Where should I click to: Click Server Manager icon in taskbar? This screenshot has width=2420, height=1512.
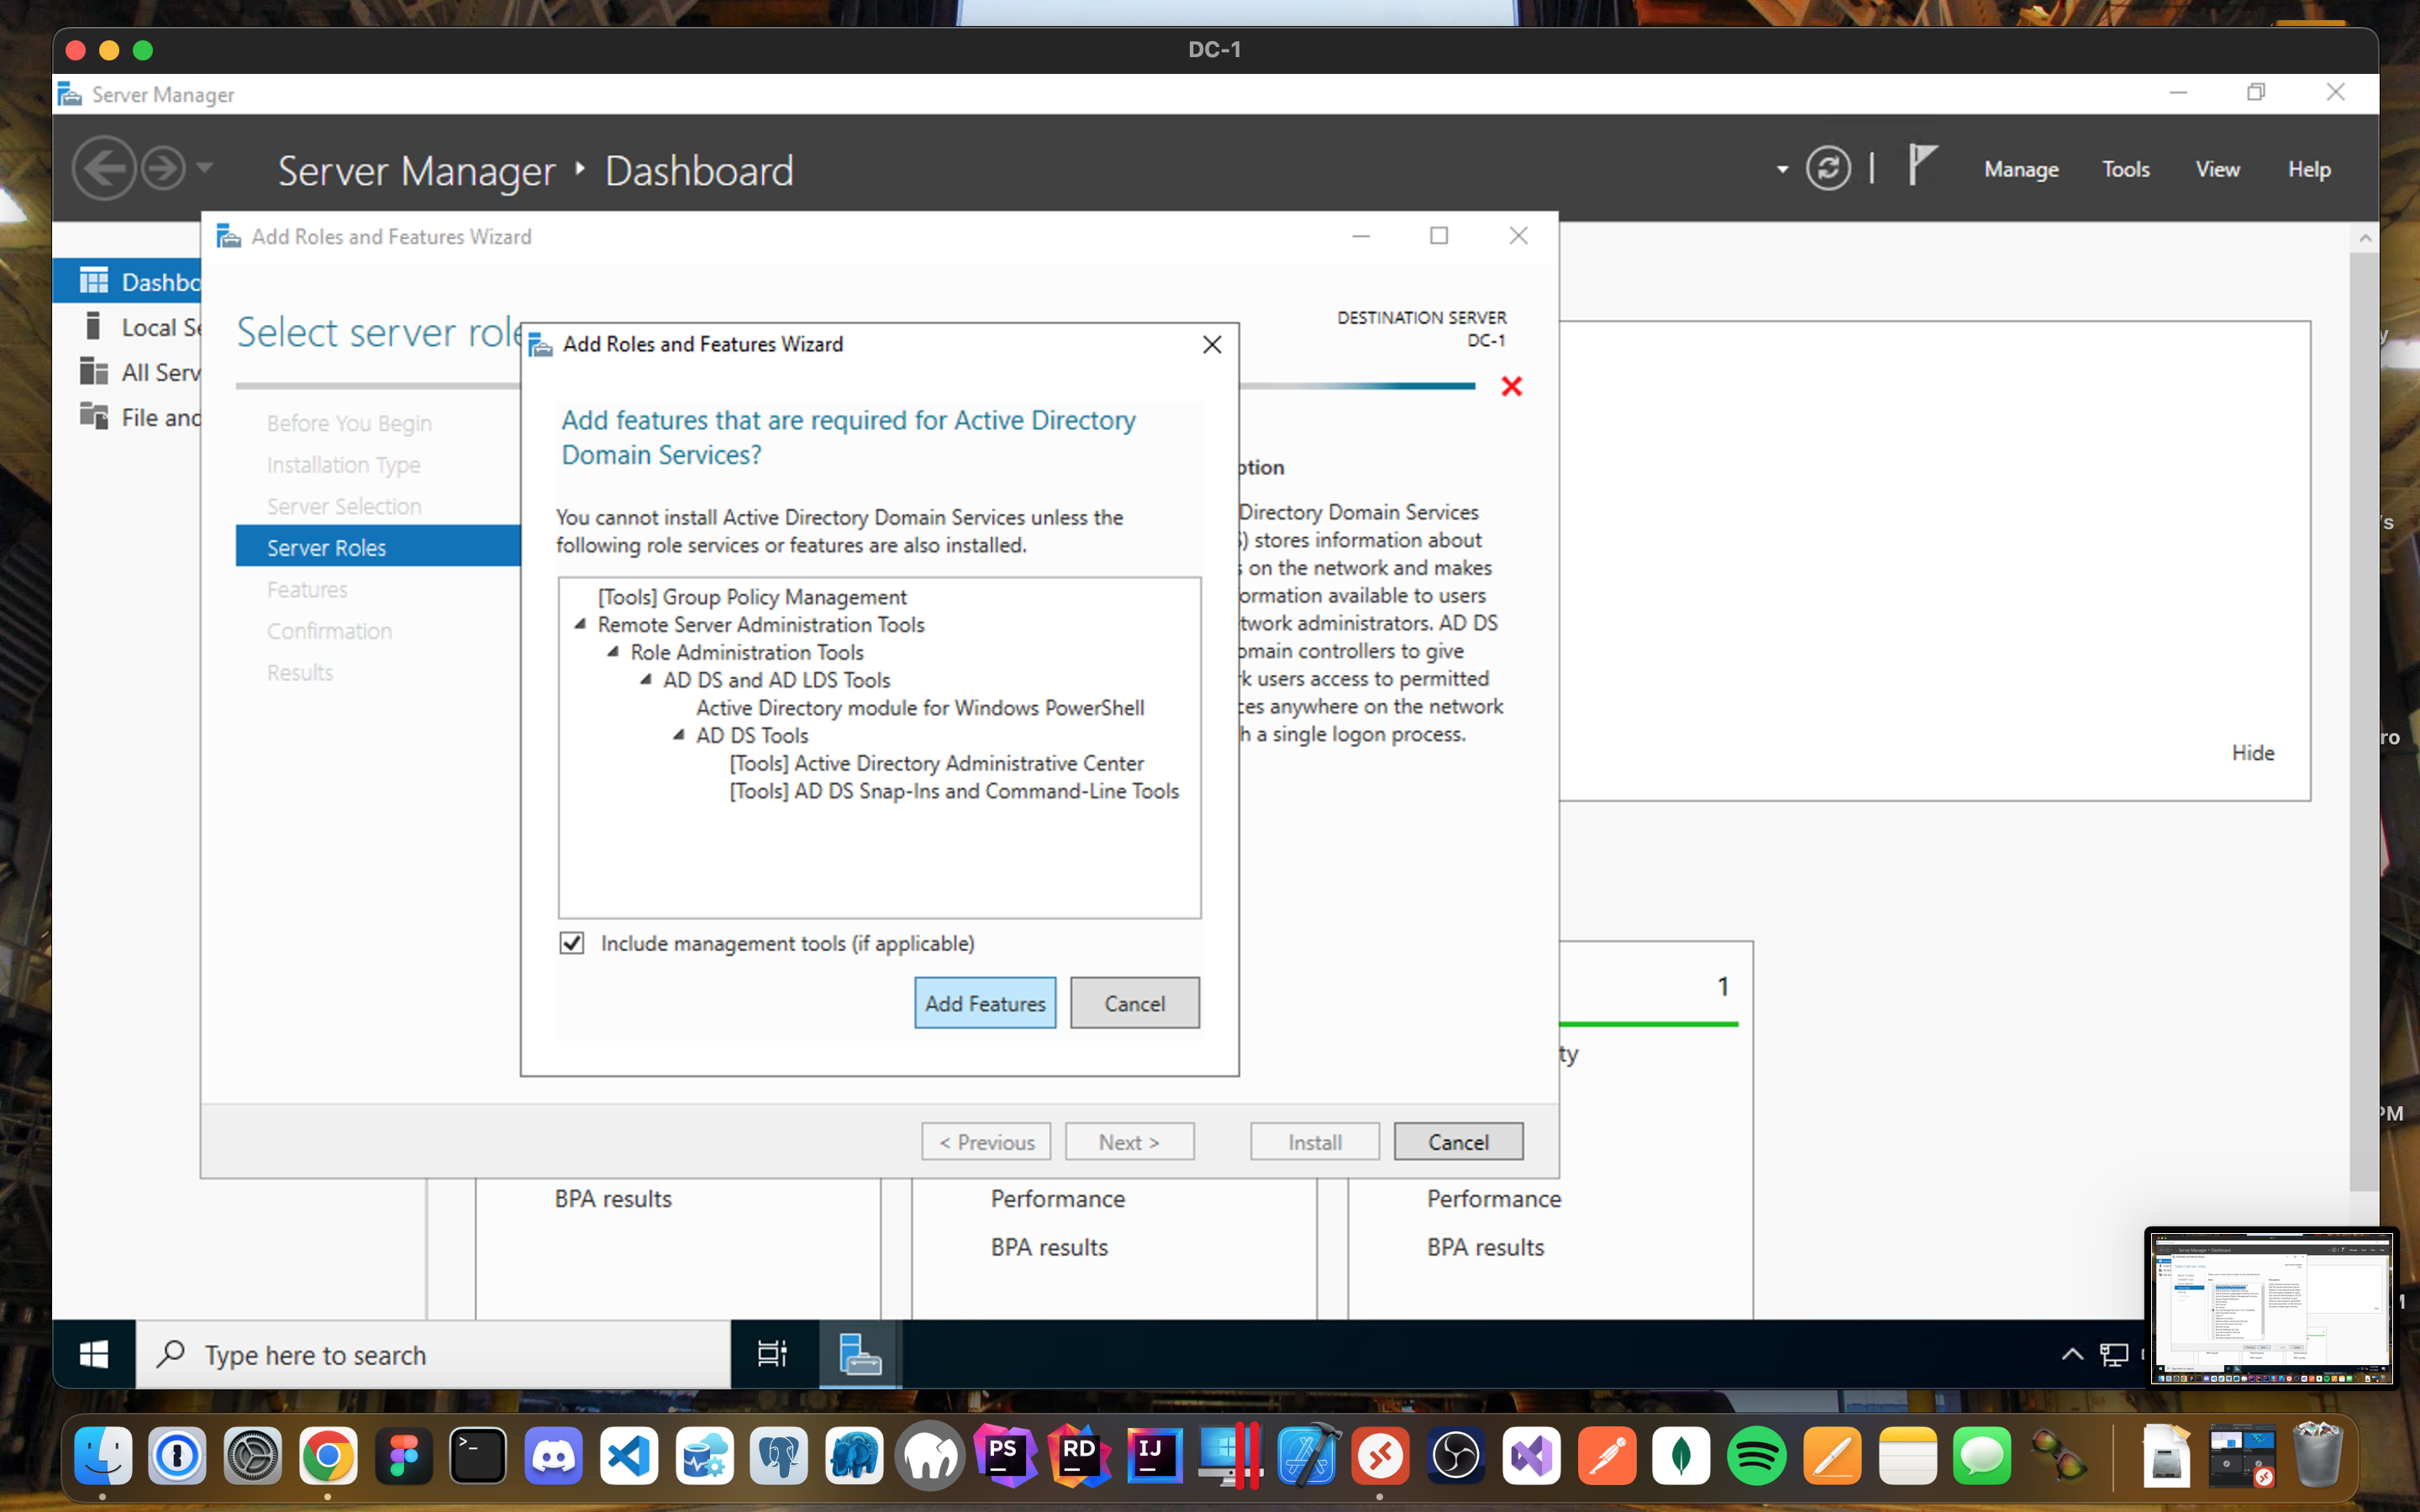(859, 1354)
